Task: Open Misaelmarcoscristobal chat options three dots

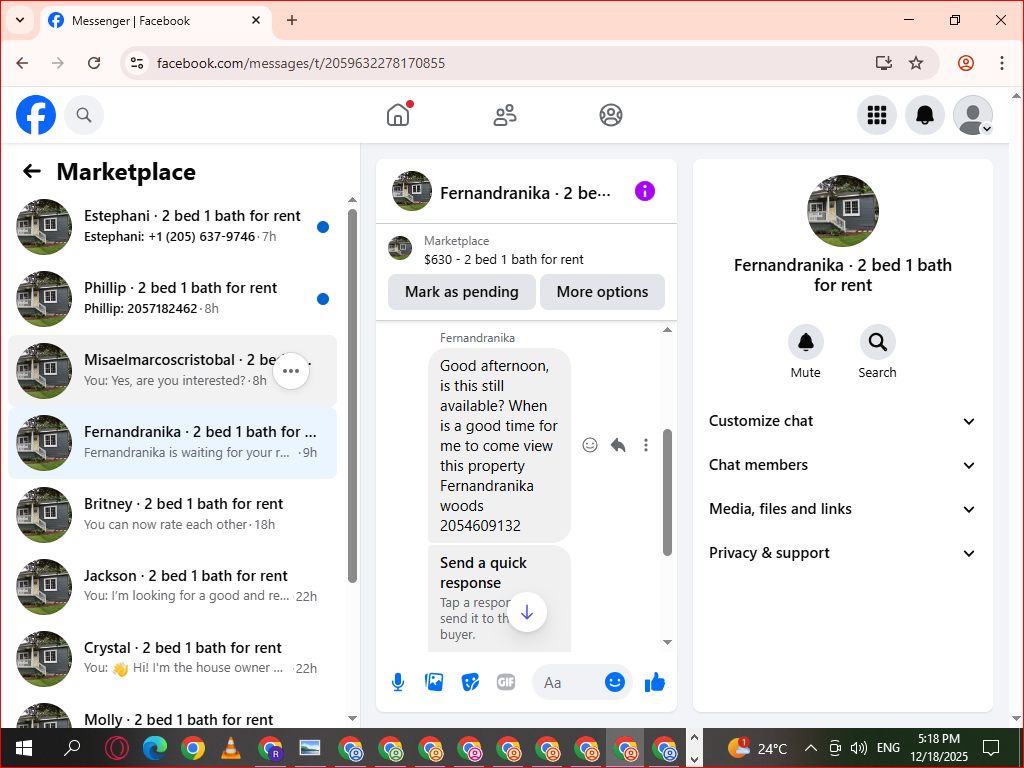Action: pos(291,371)
